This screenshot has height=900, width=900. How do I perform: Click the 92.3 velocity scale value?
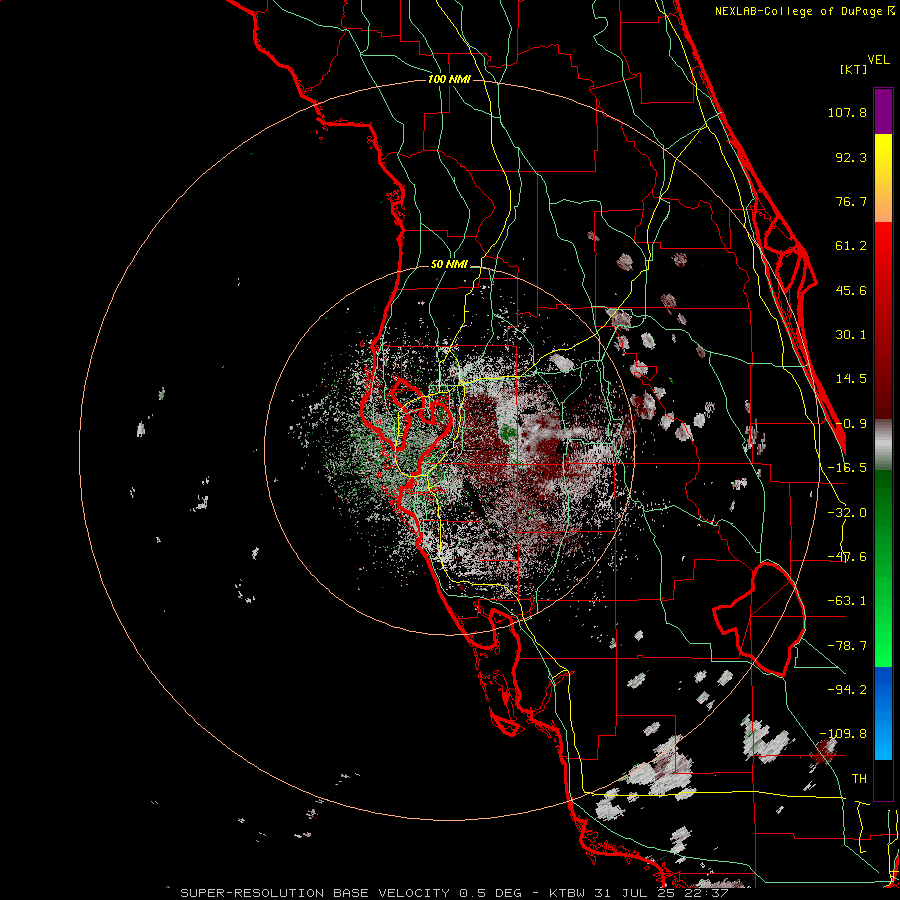point(851,157)
